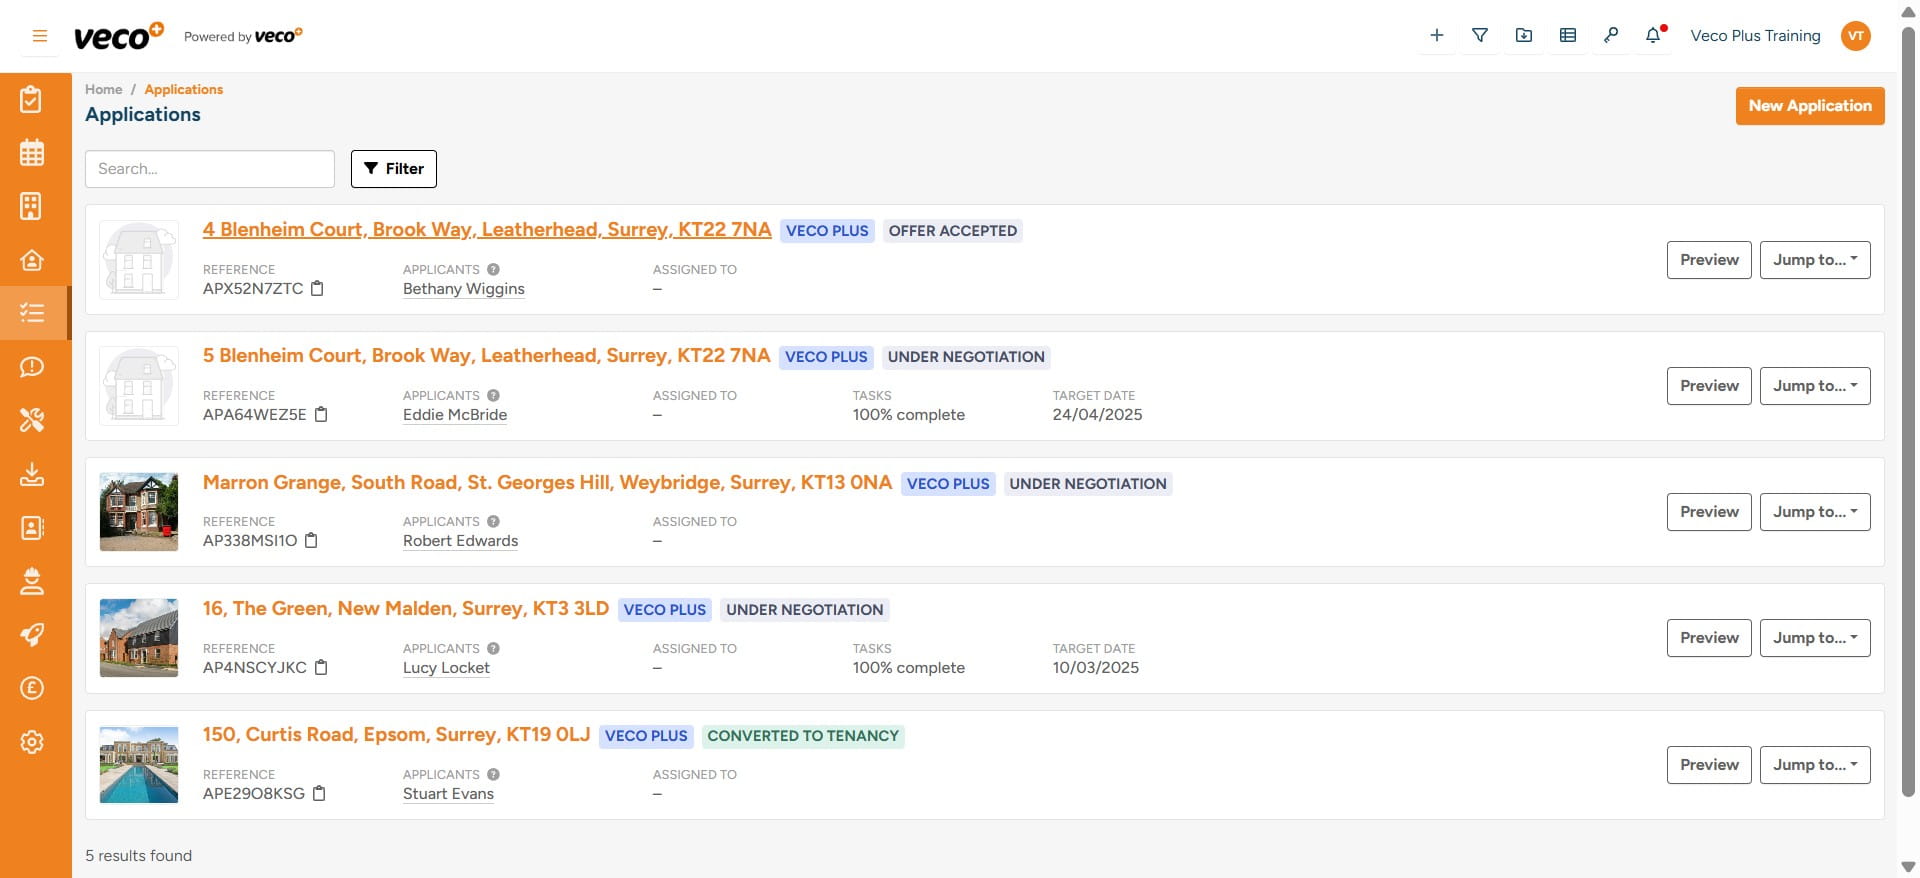Open applicant Bethany Wiggins
1920x878 pixels.
click(x=464, y=289)
